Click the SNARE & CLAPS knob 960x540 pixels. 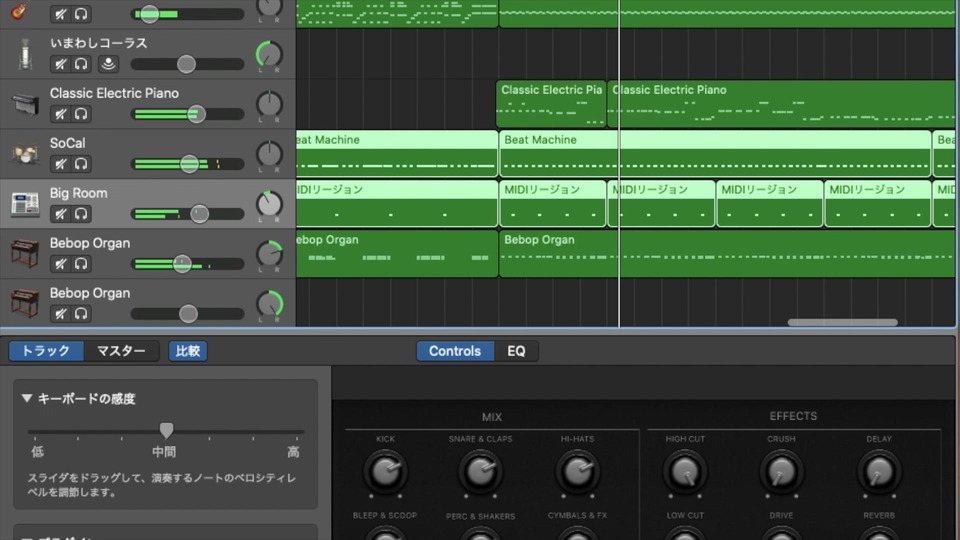[x=480, y=471]
